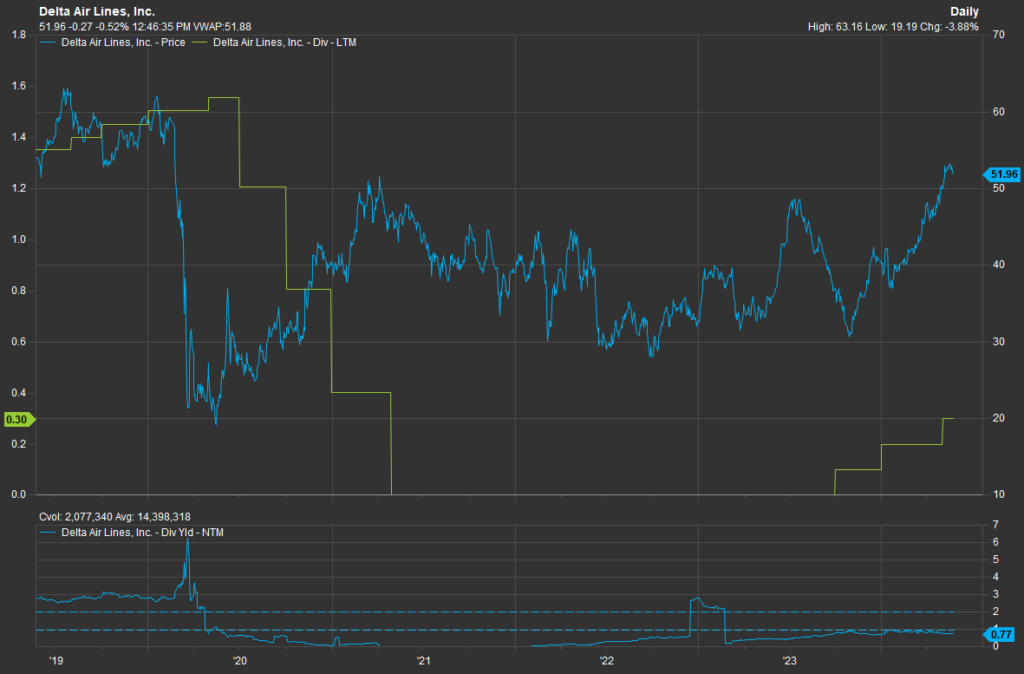This screenshot has height=674, width=1024.
Task: Click the blue 0.77 yield value tag
Action: click(x=1000, y=634)
